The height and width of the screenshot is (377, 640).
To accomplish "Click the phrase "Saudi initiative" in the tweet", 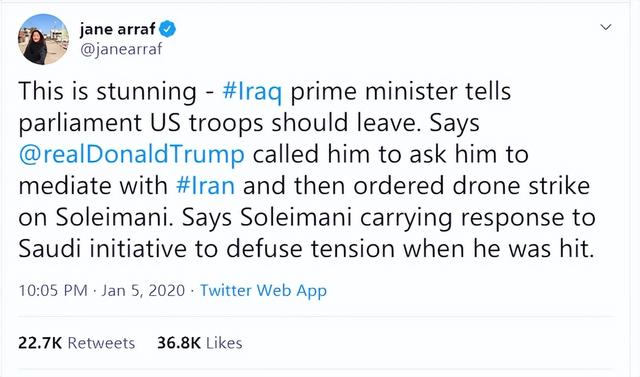I will pos(102,248).
